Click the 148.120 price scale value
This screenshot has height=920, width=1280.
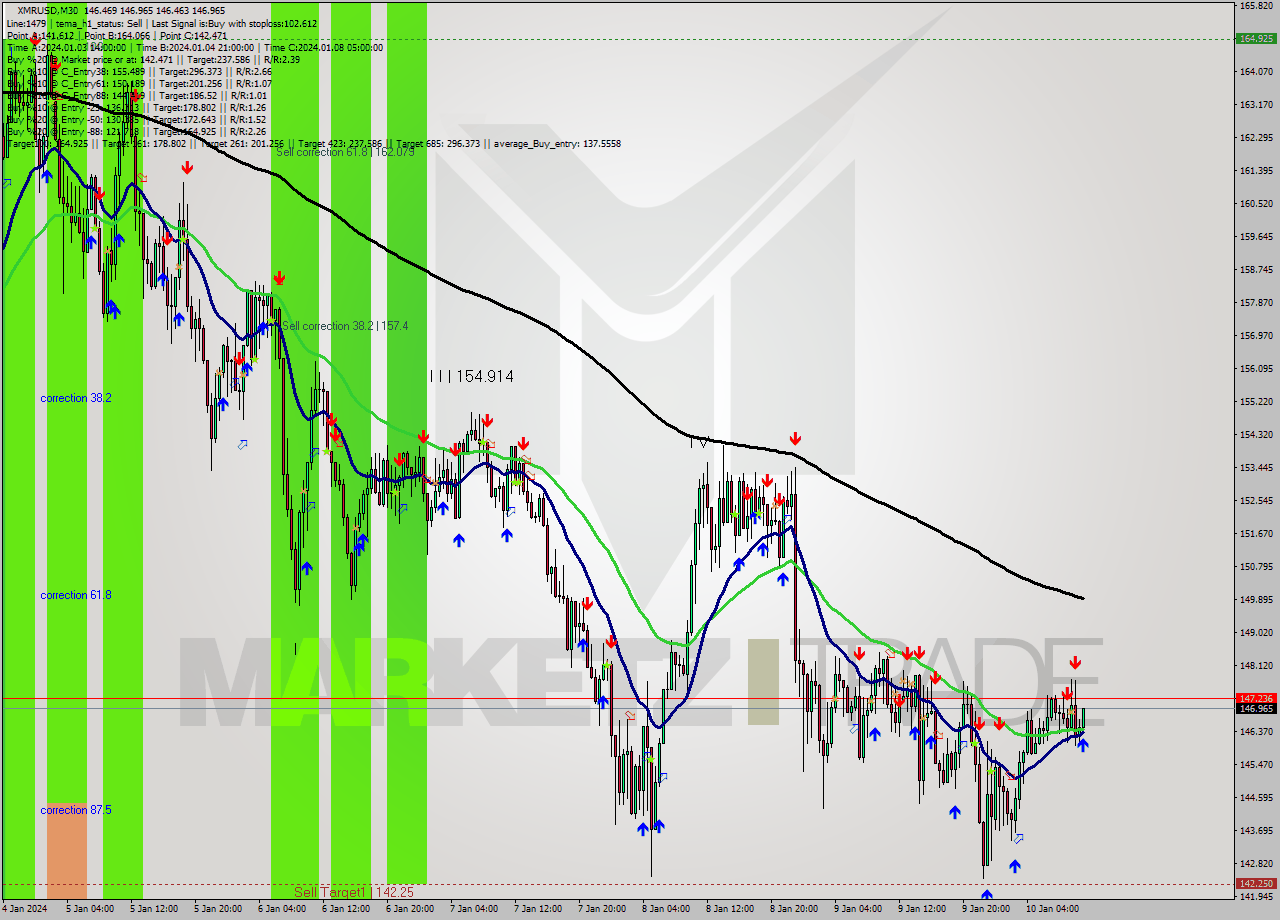click(x=1255, y=665)
